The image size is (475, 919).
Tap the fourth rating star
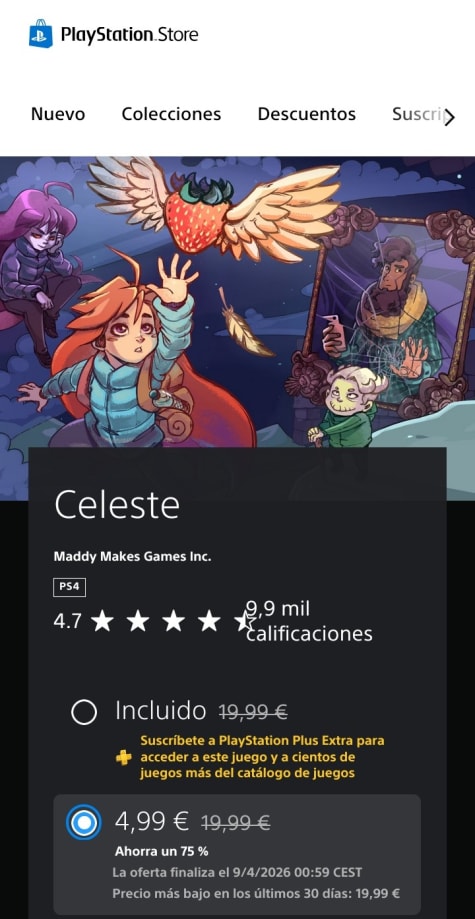click(x=209, y=621)
